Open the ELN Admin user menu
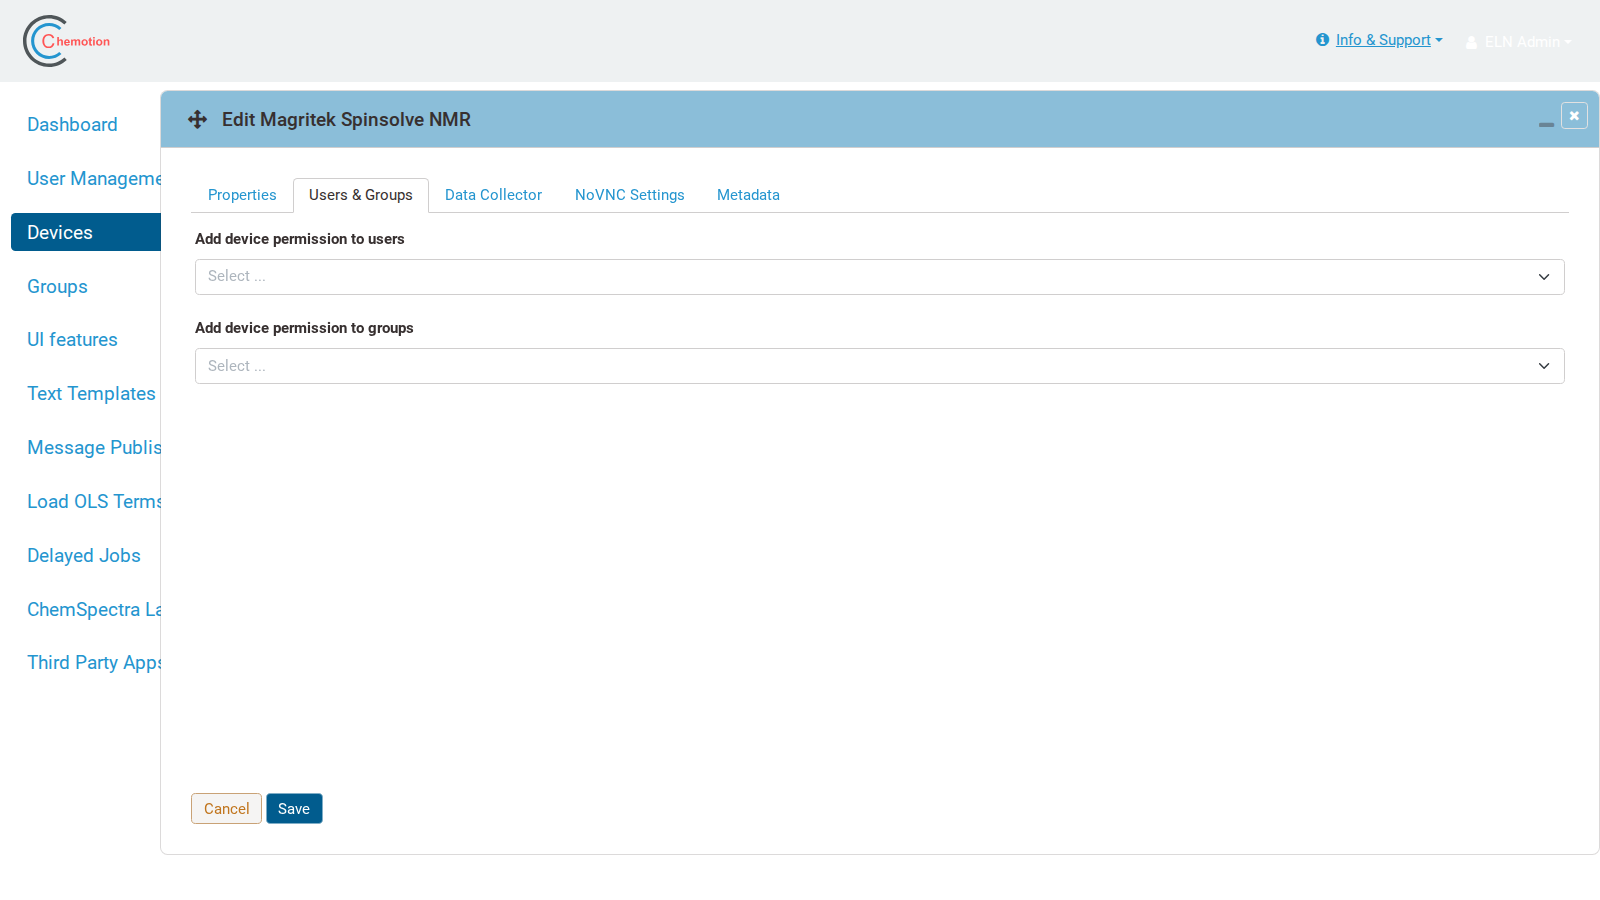1600x900 pixels. tap(1527, 42)
